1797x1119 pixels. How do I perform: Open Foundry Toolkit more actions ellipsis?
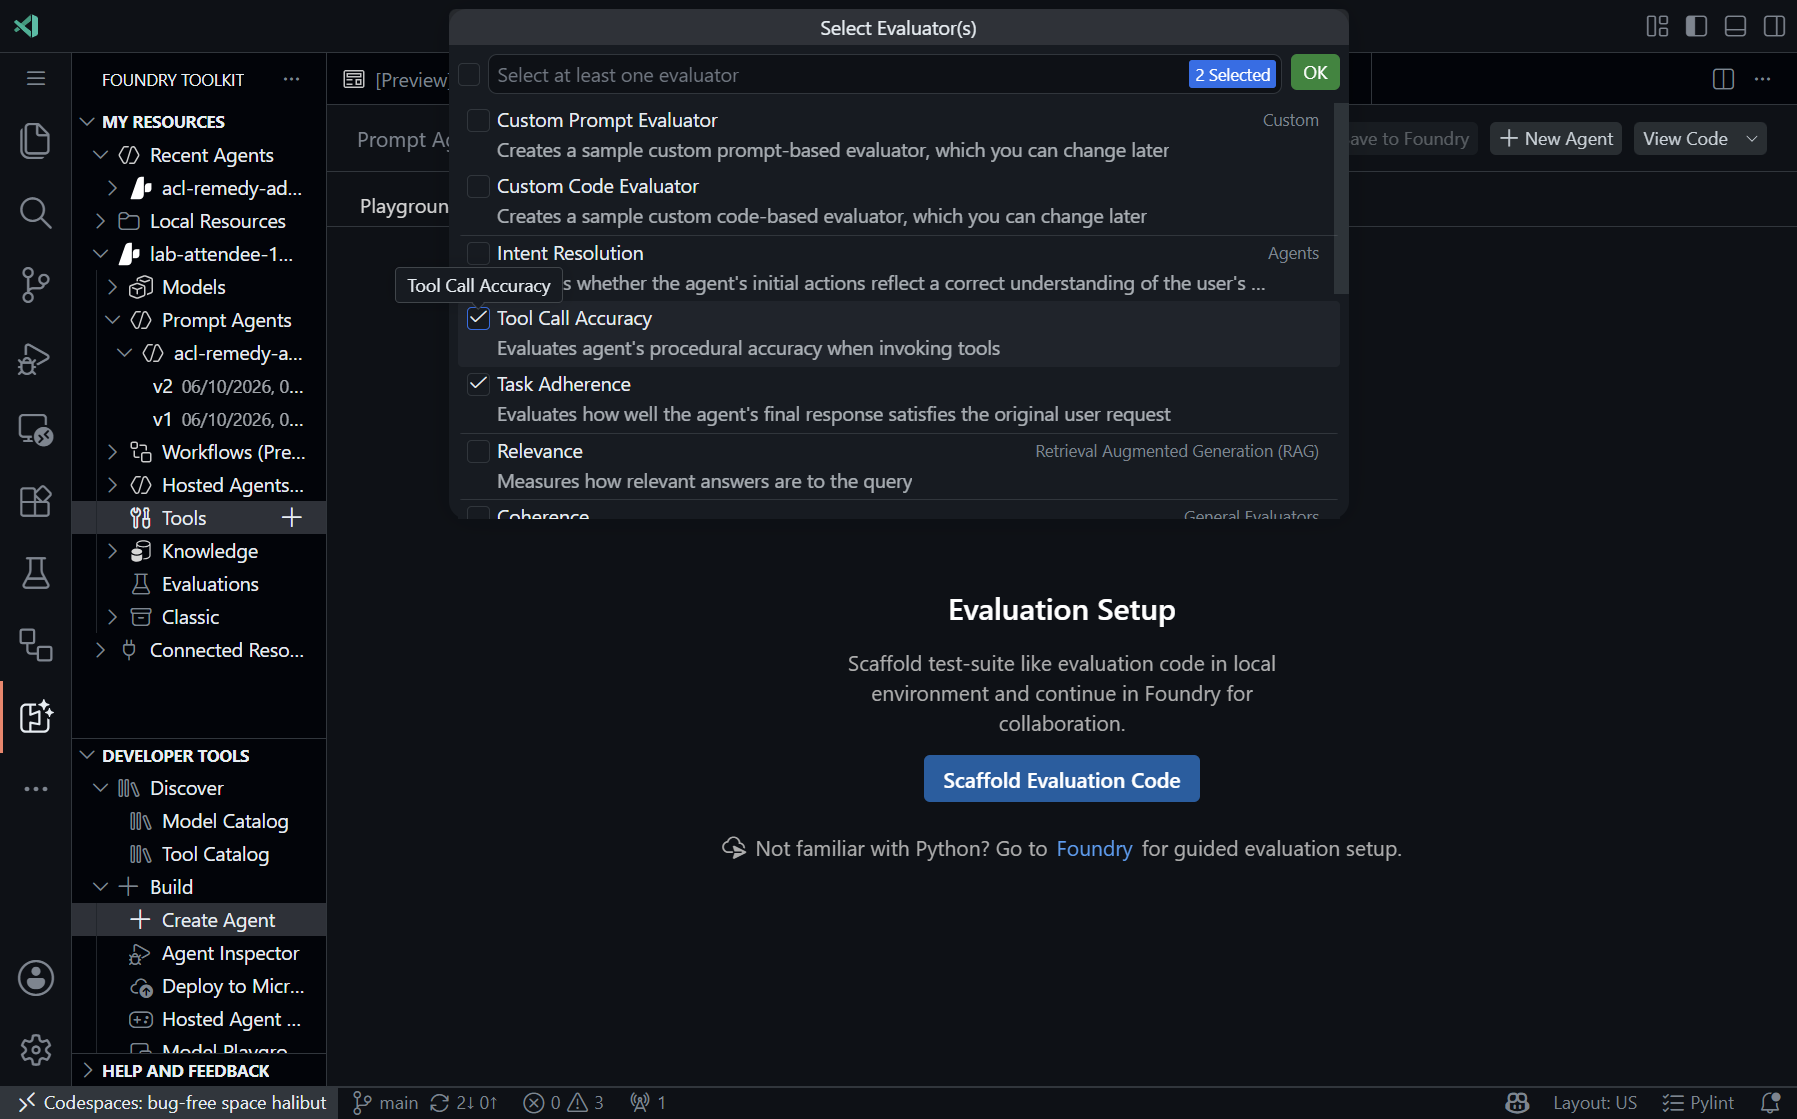click(x=291, y=79)
